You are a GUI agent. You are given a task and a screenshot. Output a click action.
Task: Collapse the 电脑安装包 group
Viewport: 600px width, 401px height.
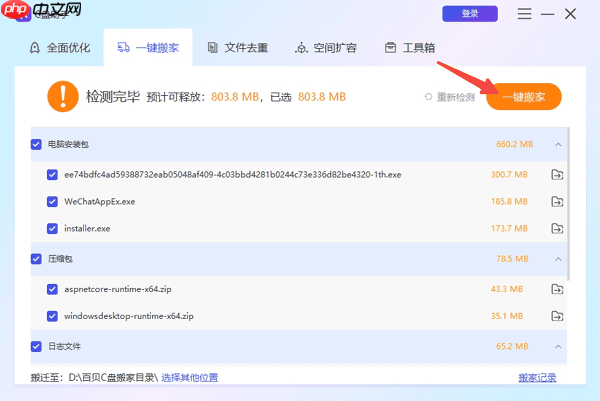coord(558,144)
